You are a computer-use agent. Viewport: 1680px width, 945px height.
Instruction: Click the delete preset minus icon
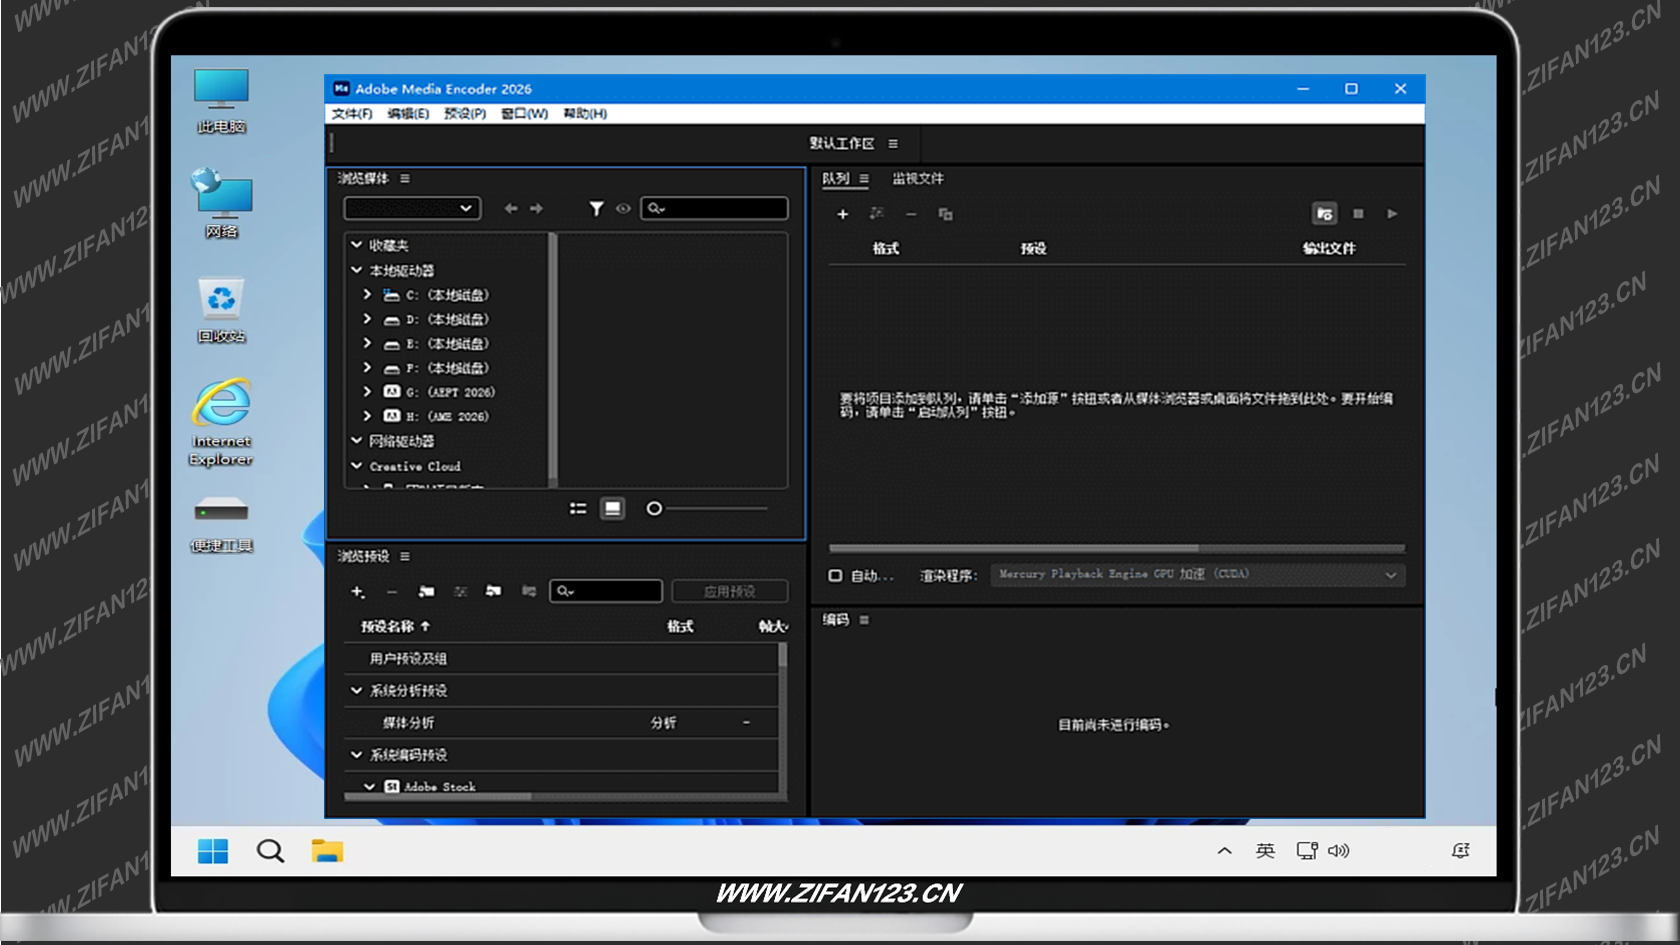click(x=392, y=592)
